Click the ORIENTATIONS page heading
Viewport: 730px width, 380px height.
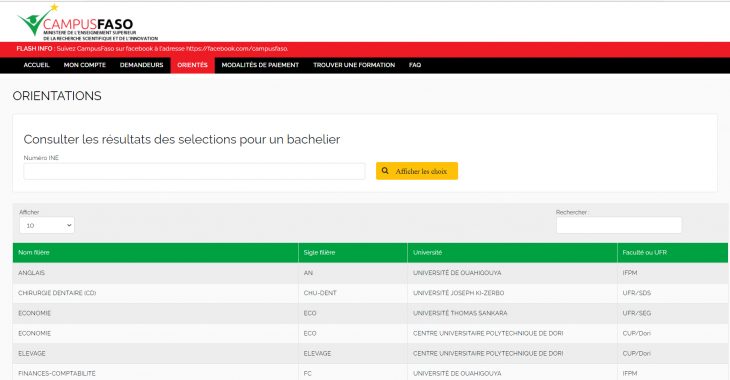point(57,95)
